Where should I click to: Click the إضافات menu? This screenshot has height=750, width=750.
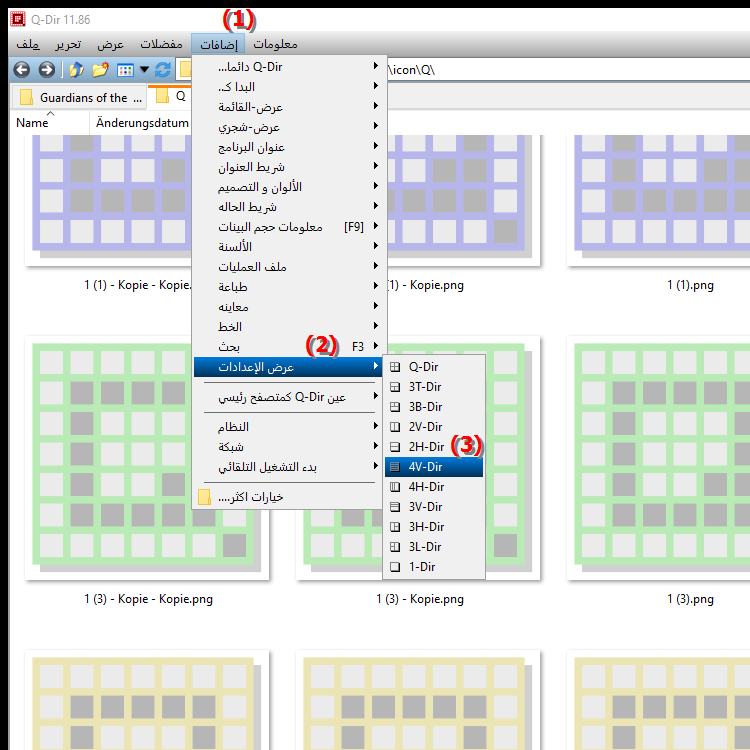[x=218, y=44]
